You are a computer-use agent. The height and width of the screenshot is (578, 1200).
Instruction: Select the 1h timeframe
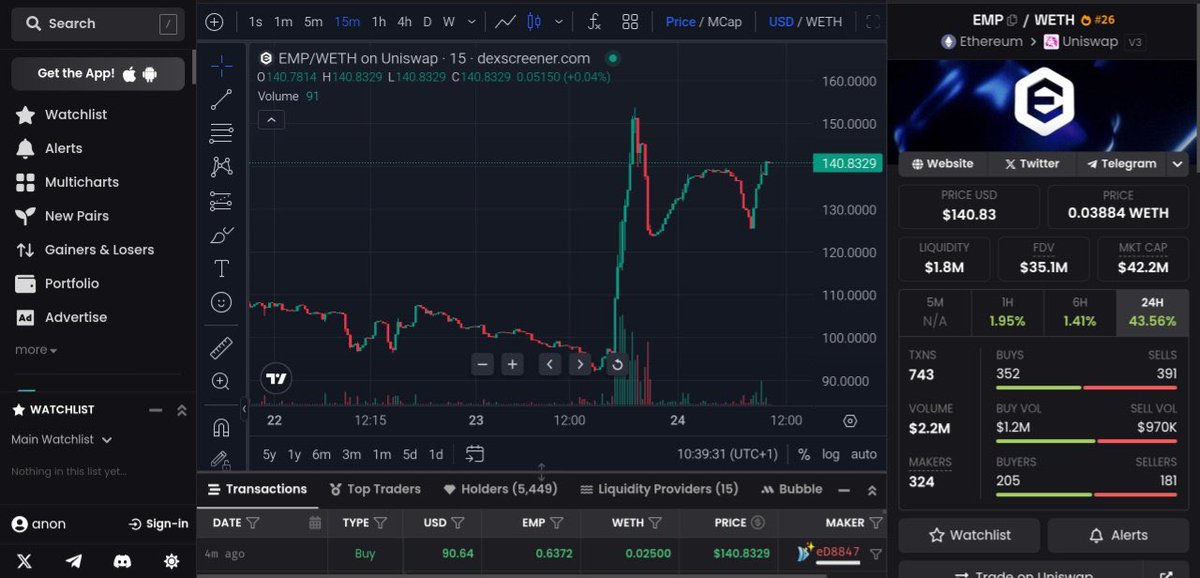coord(378,21)
